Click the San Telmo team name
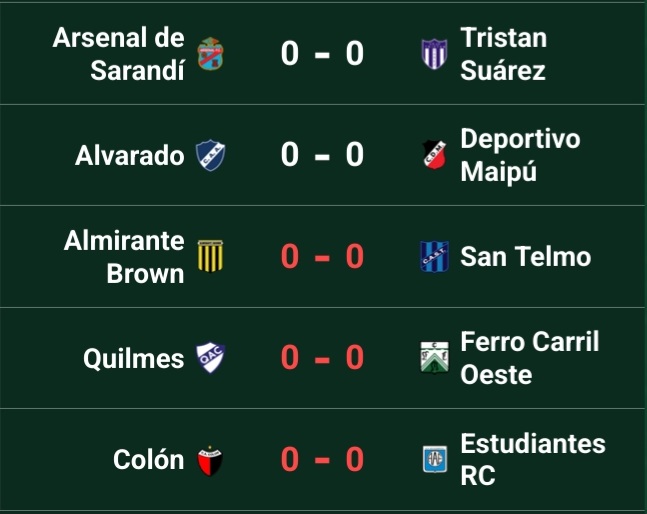This screenshot has height=514, width=647. point(526,257)
